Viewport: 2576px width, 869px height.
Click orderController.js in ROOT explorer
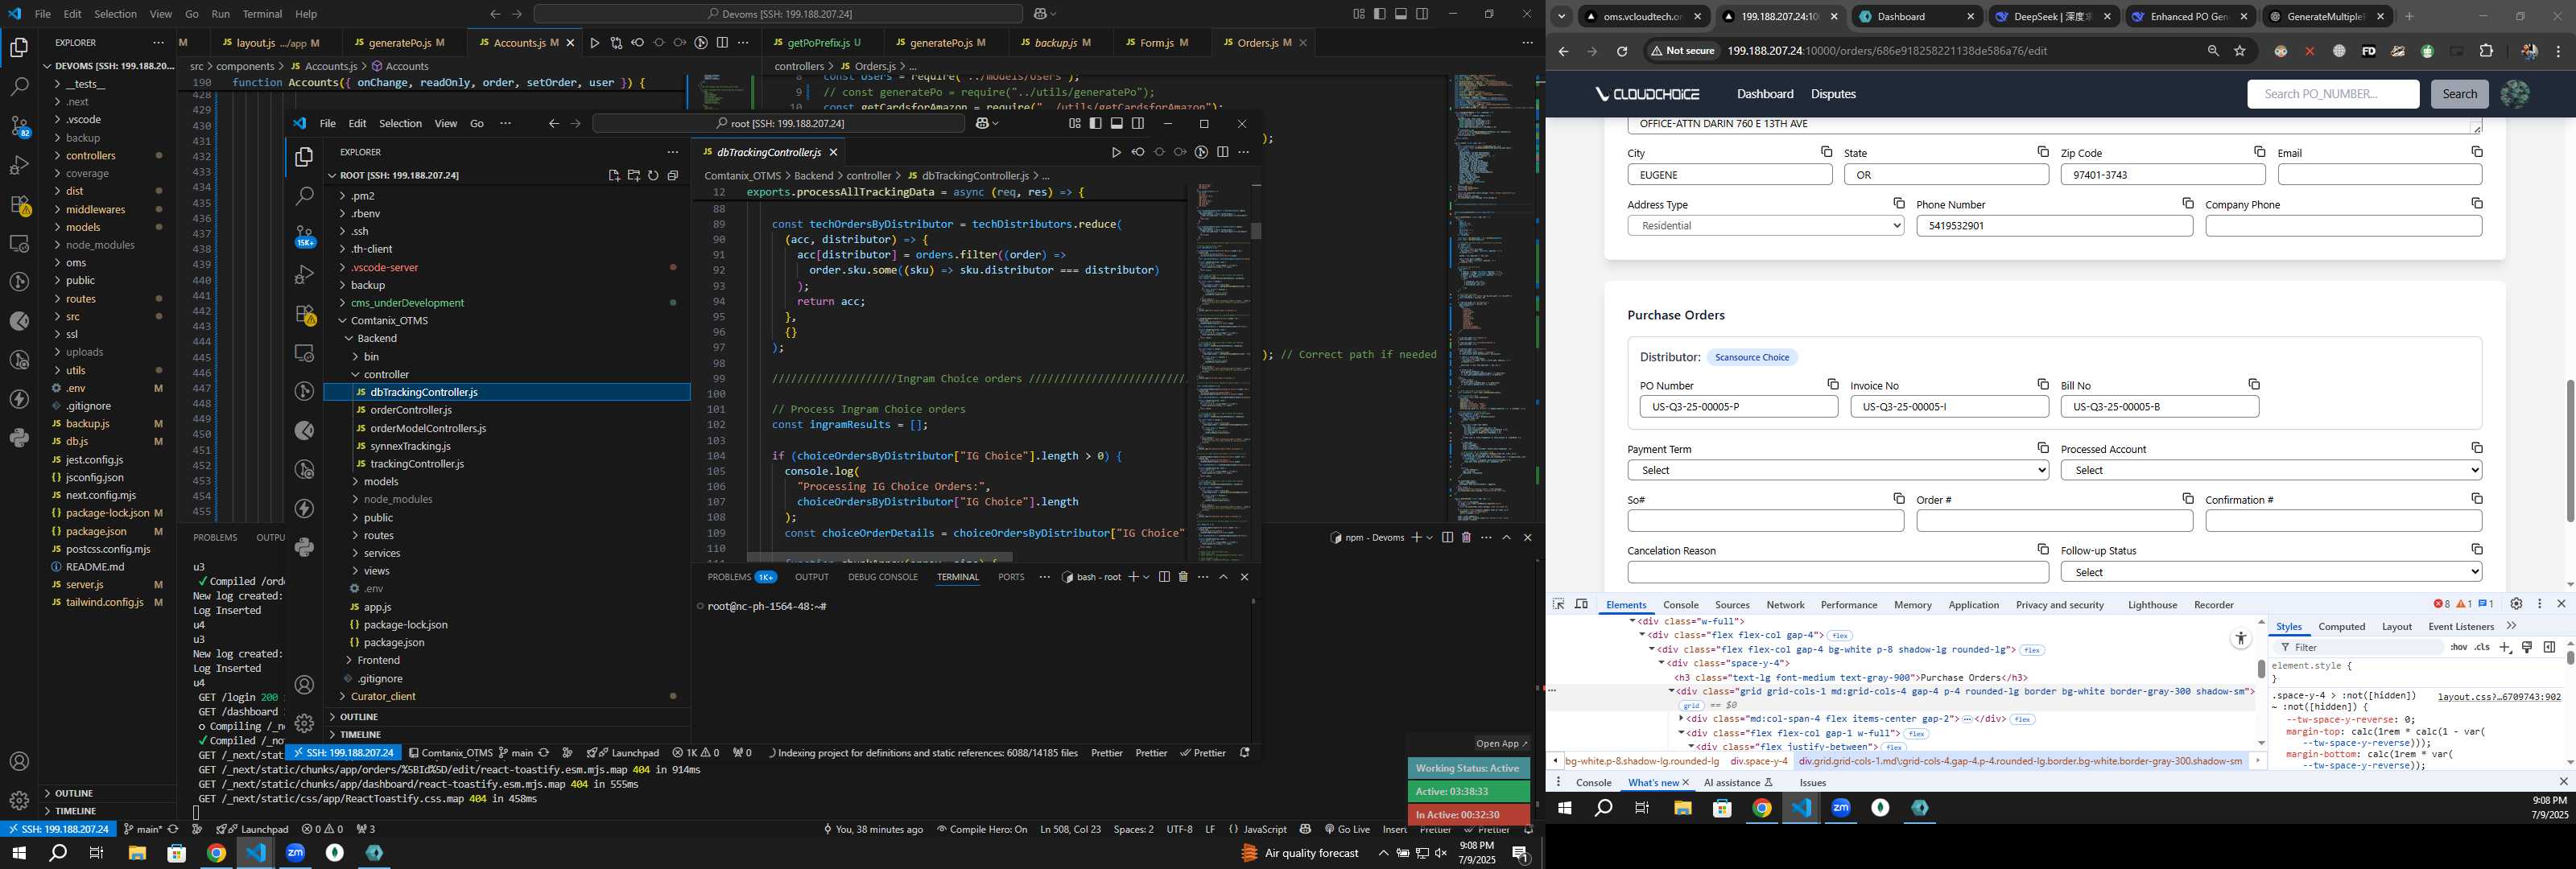point(410,410)
